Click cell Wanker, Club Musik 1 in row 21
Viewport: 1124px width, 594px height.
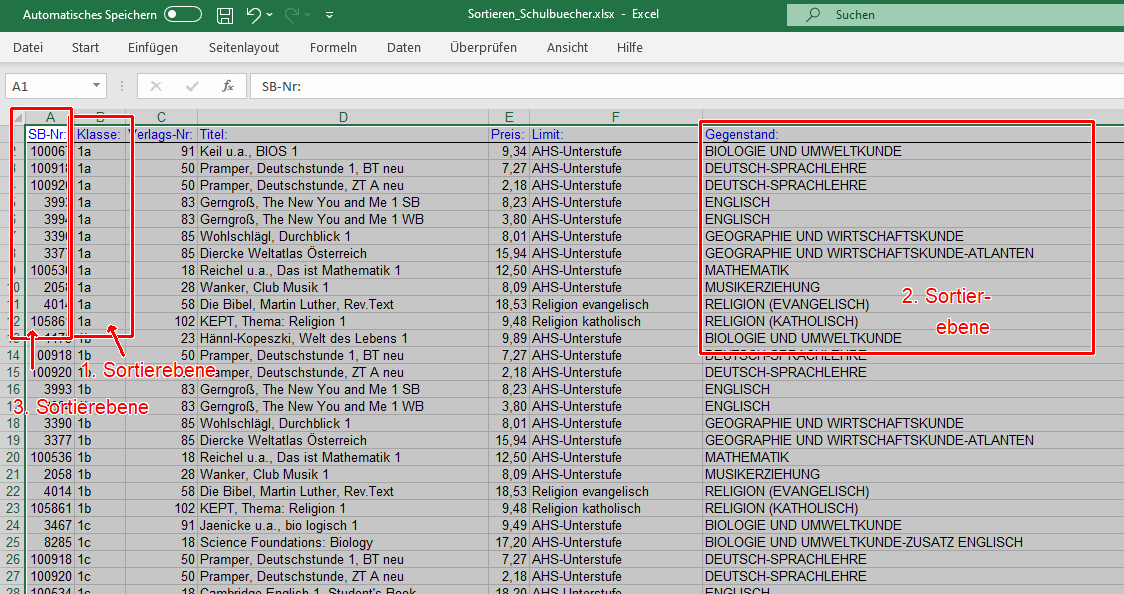coord(343,474)
